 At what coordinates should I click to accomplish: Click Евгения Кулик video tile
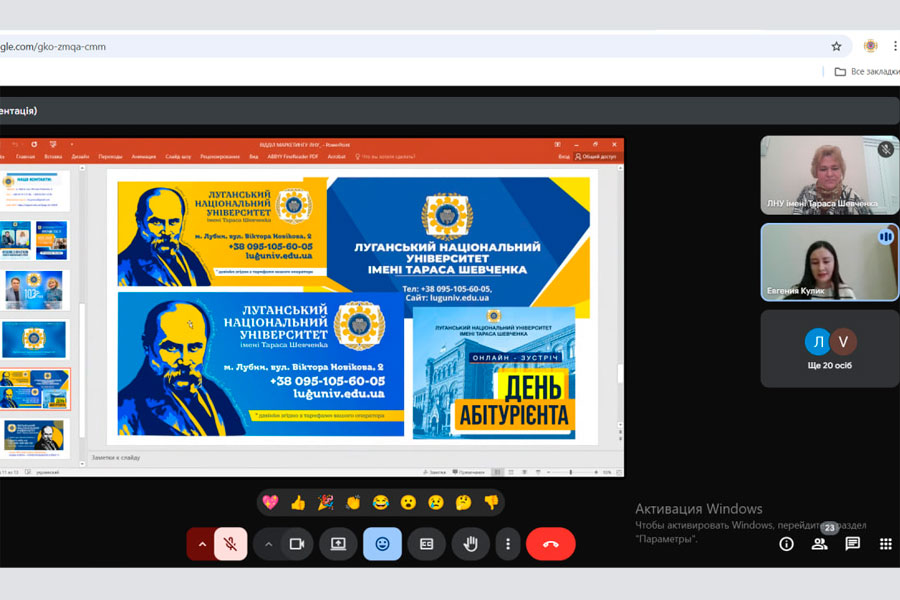click(x=829, y=262)
